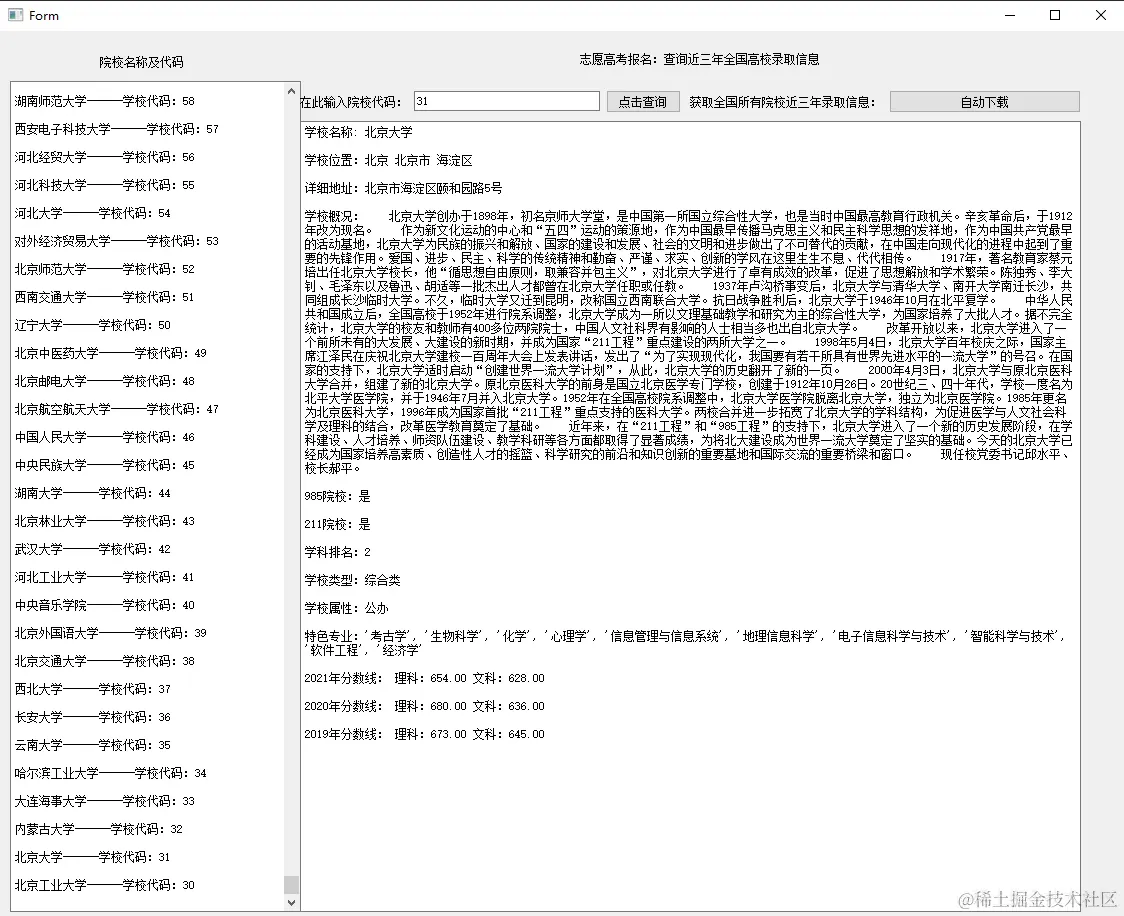Select 北京工业大学 学校代码 30 row
Image resolution: width=1124 pixels, height=916 pixels.
(105, 884)
